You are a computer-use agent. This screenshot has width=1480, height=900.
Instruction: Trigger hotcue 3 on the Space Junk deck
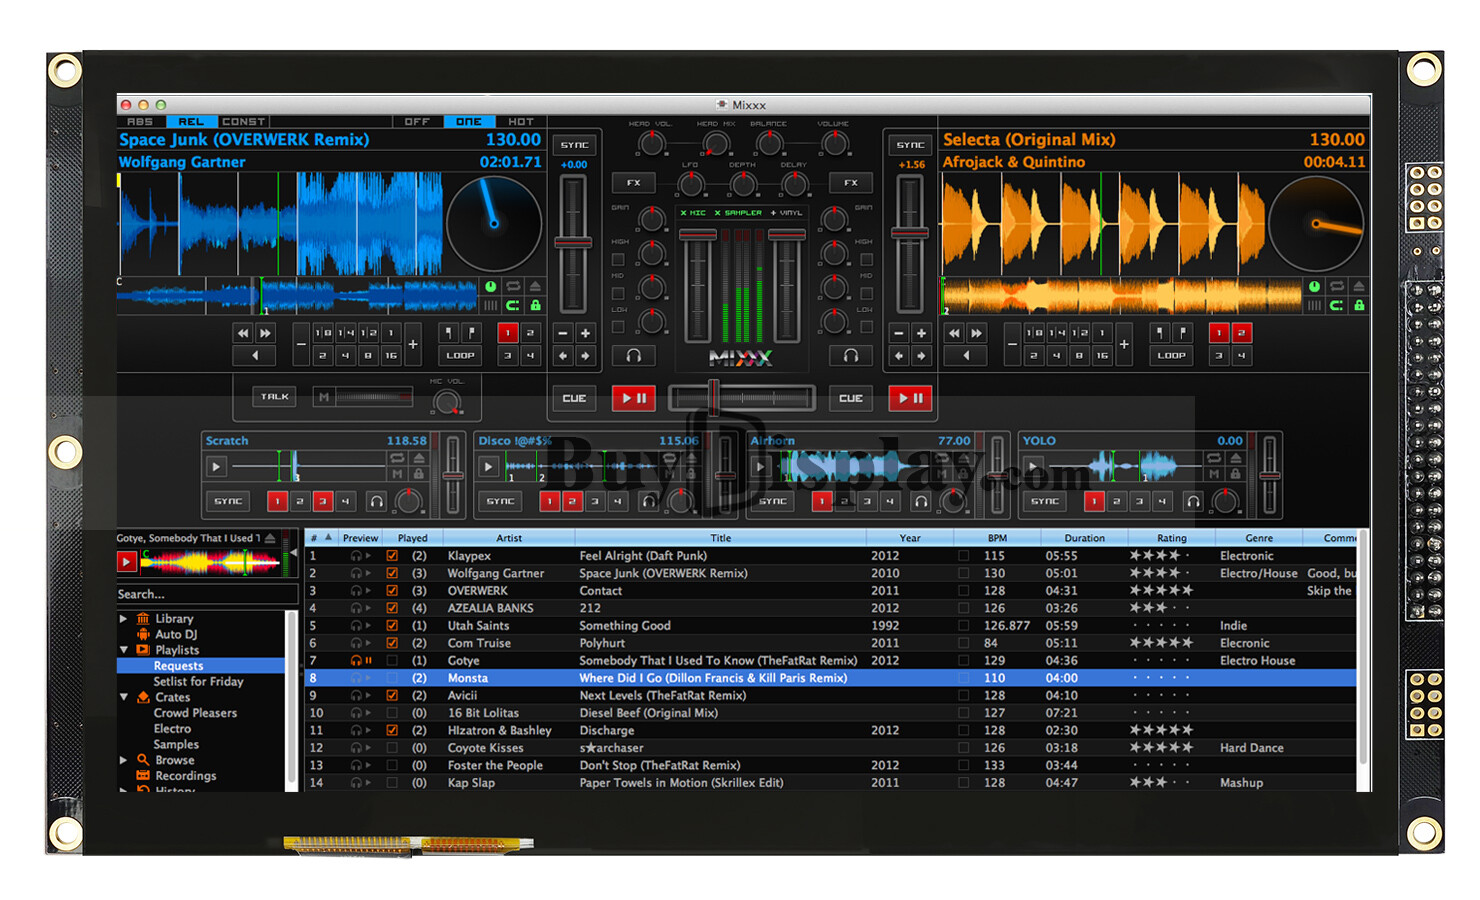508,355
